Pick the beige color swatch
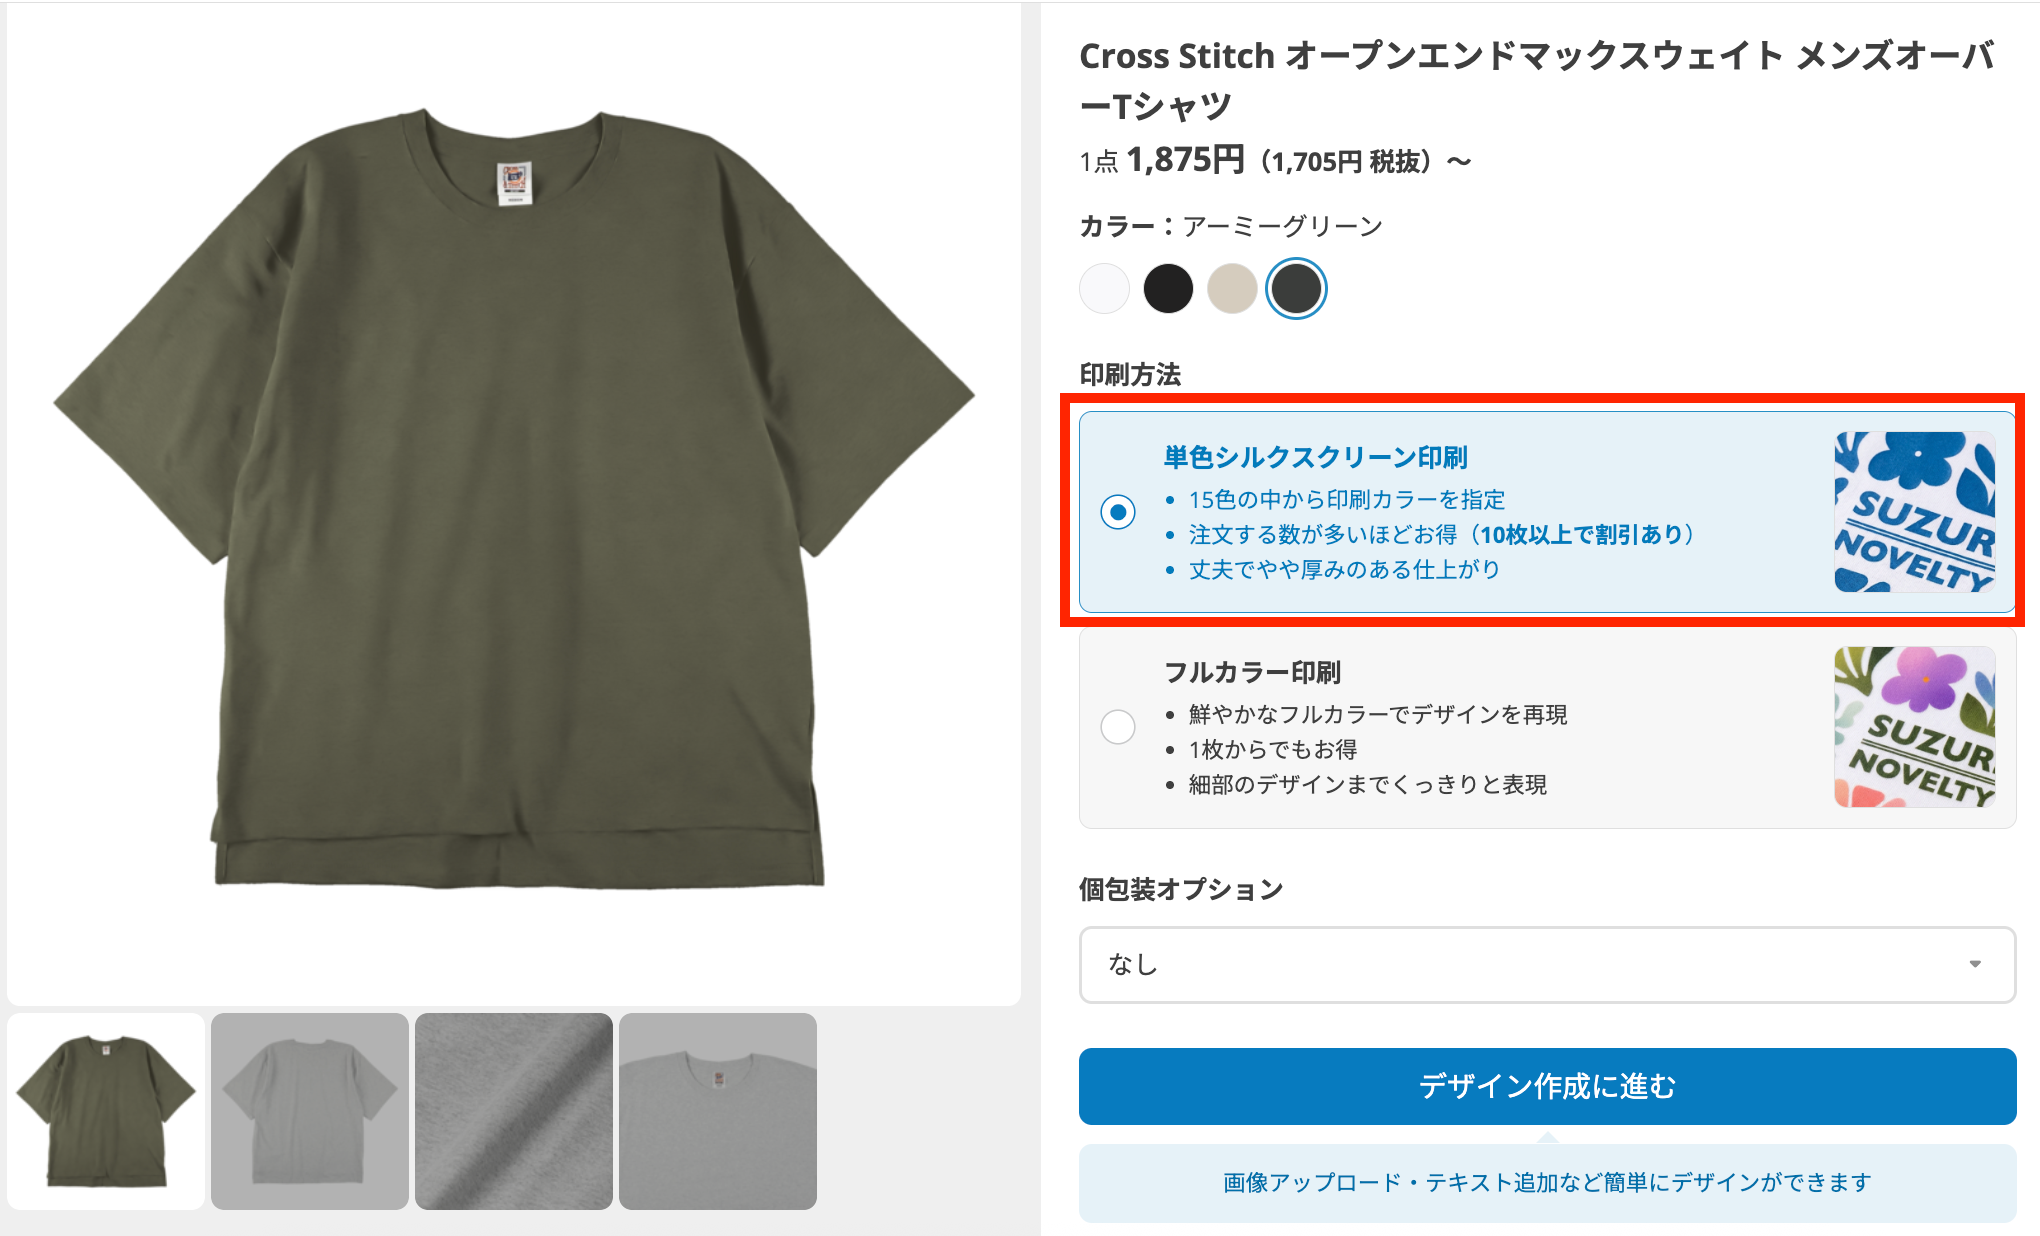The image size is (2040, 1236). 1232,289
